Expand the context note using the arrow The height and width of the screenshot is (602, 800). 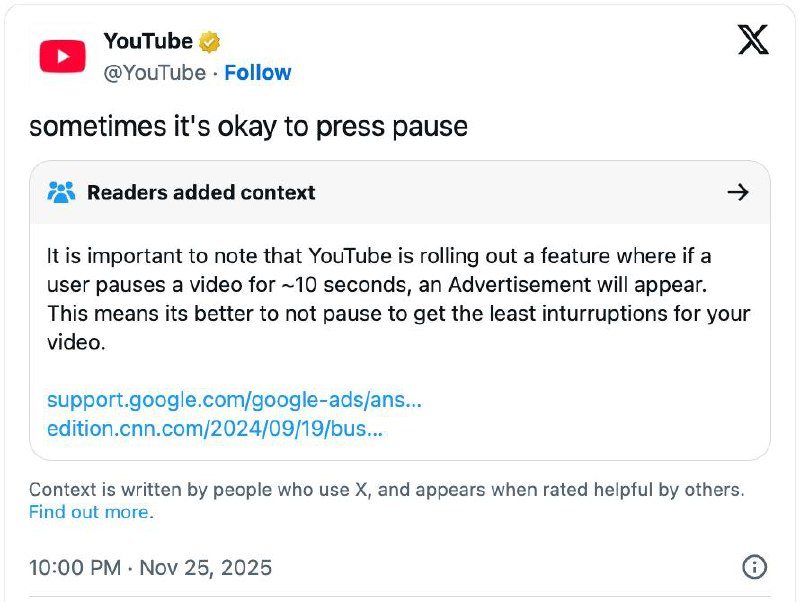point(738,192)
